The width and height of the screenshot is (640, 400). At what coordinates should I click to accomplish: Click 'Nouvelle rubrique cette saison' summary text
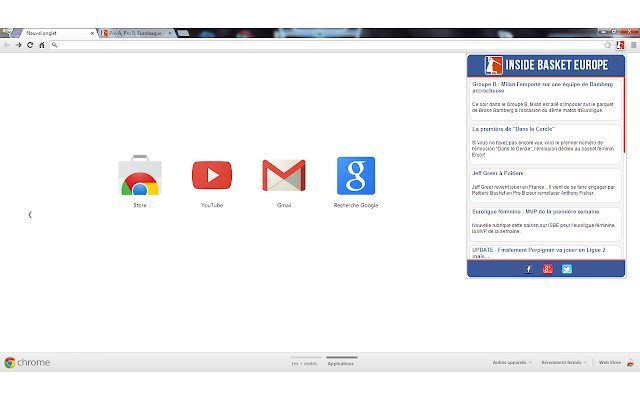(x=543, y=228)
